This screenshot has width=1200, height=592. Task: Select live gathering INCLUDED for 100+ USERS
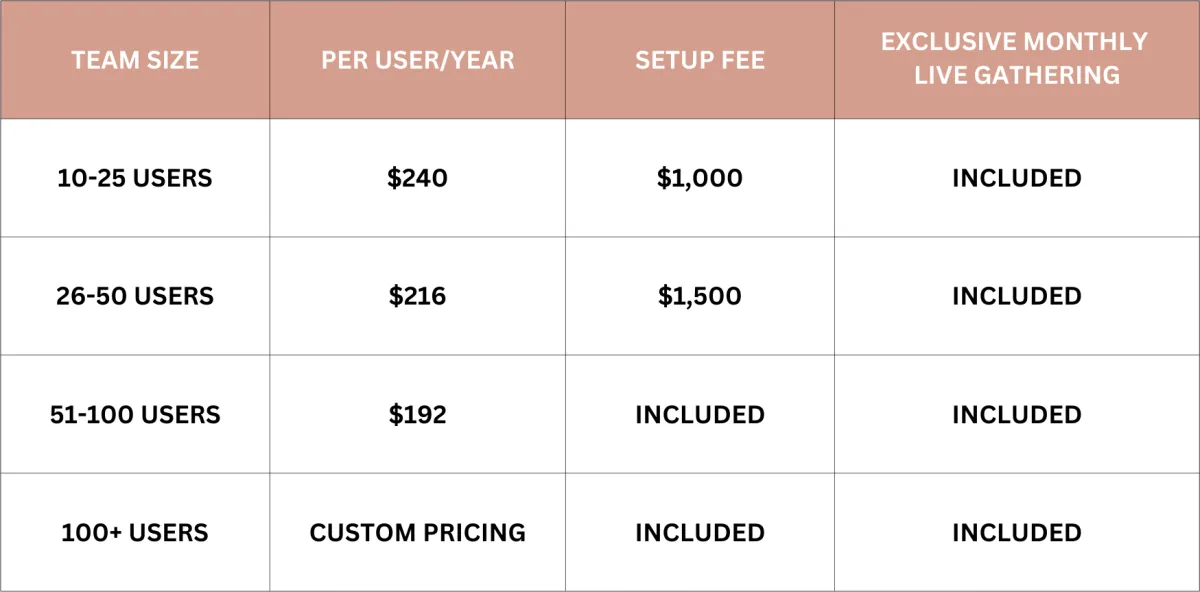[1017, 532]
